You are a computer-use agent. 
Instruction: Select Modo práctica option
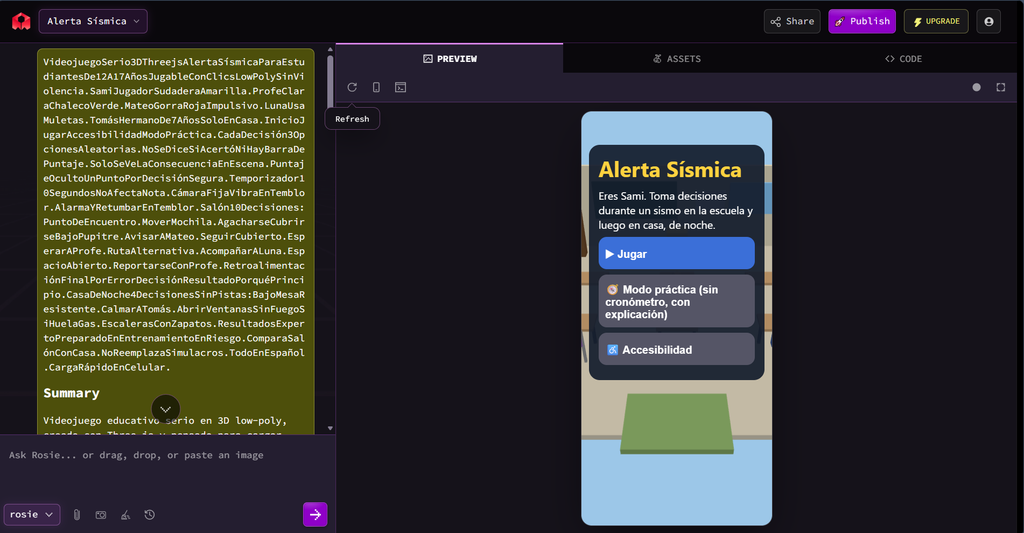(x=677, y=301)
